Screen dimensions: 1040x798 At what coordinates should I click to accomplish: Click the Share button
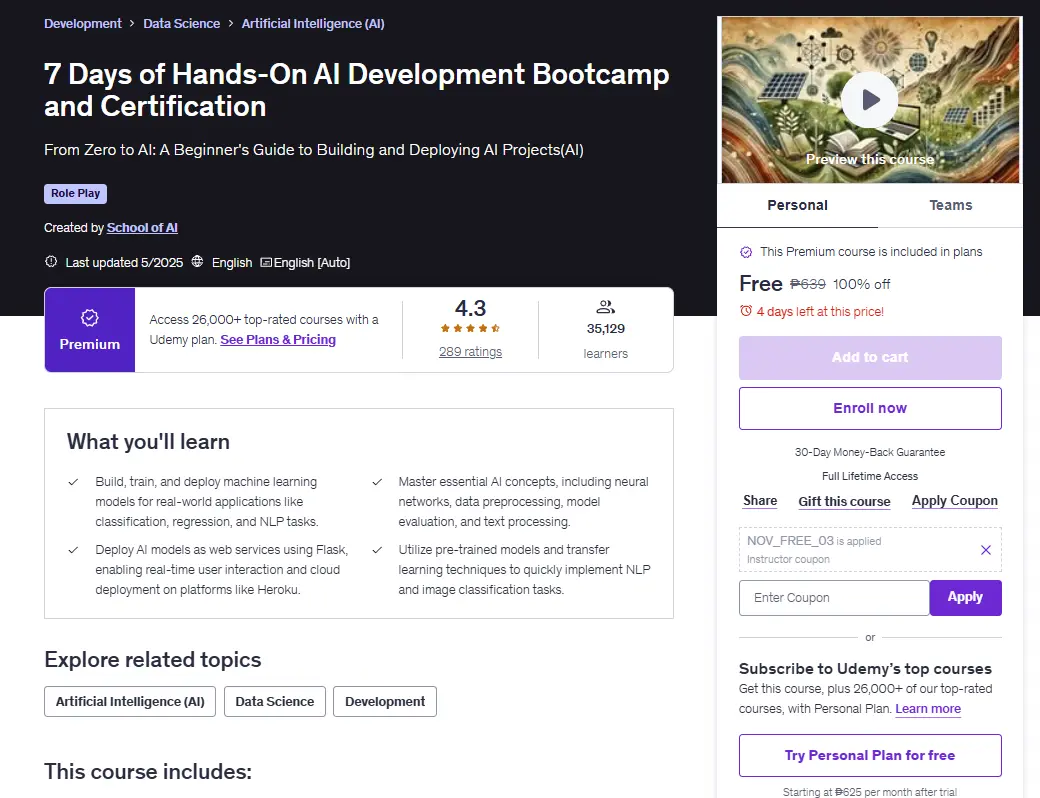click(760, 501)
